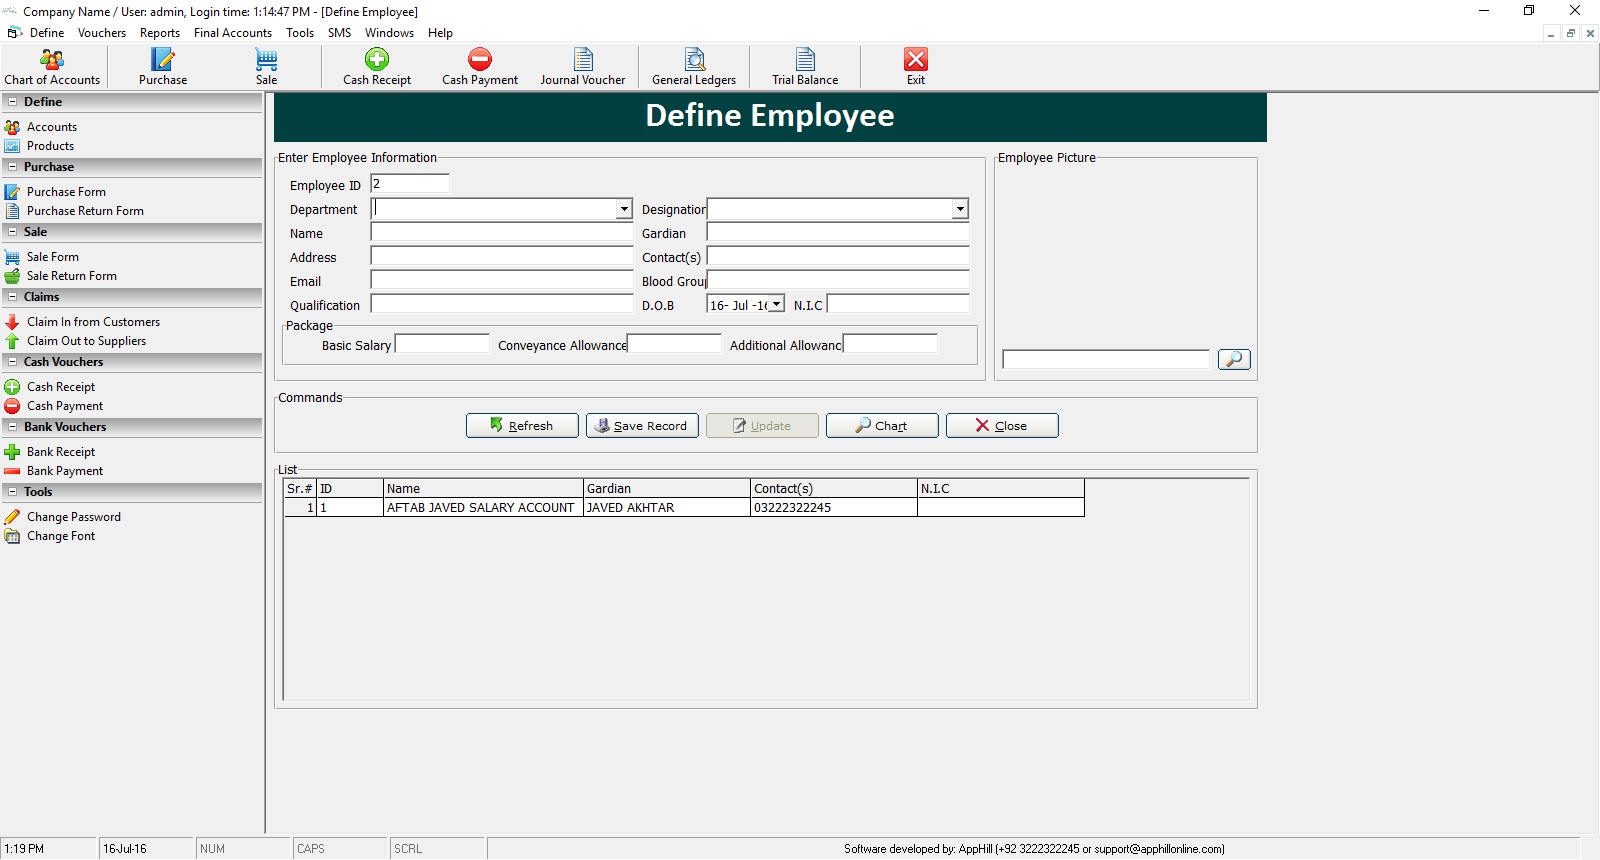The width and height of the screenshot is (1600, 860).
Task: Browse for employee picture magnifier button
Action: (x=1234, y=359)
